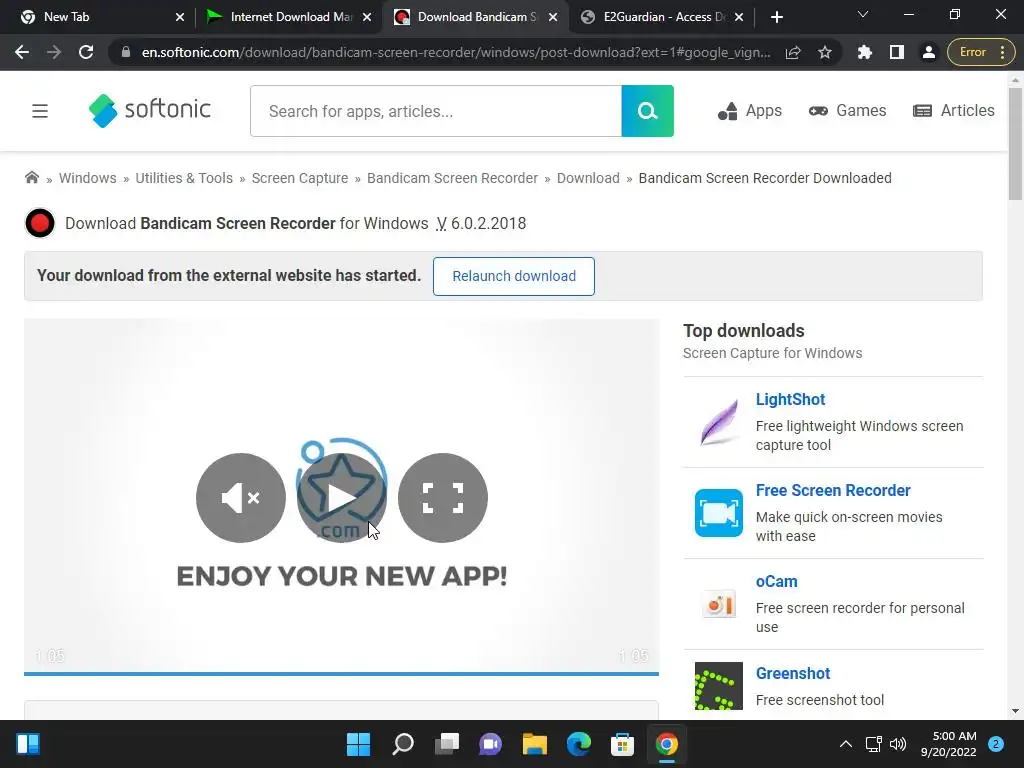Viewport: 1024px width, 768px height.
Task: Click the Softonic logo
Action: coord(150,110)
